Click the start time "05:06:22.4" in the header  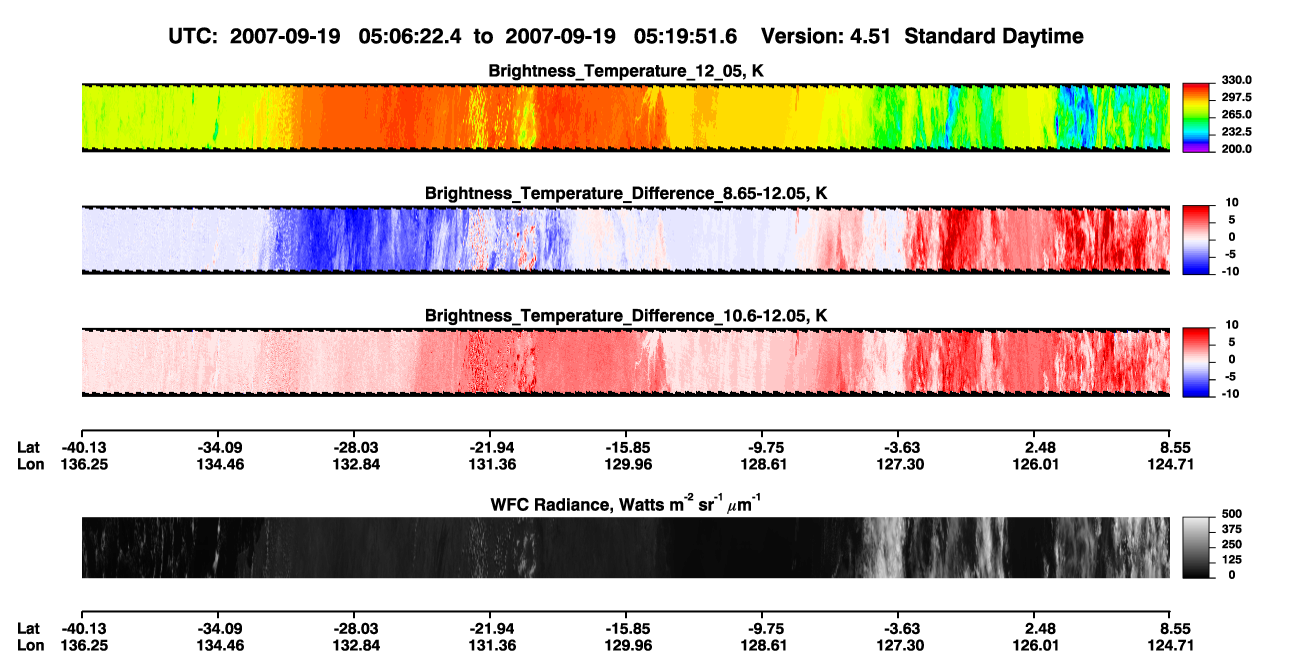click(410, 36)
